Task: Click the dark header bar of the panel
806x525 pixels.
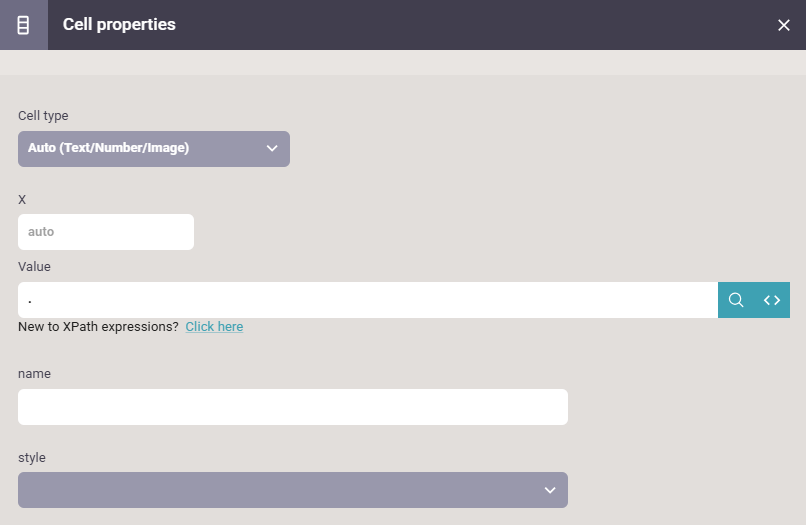Action: click(450, 25)
